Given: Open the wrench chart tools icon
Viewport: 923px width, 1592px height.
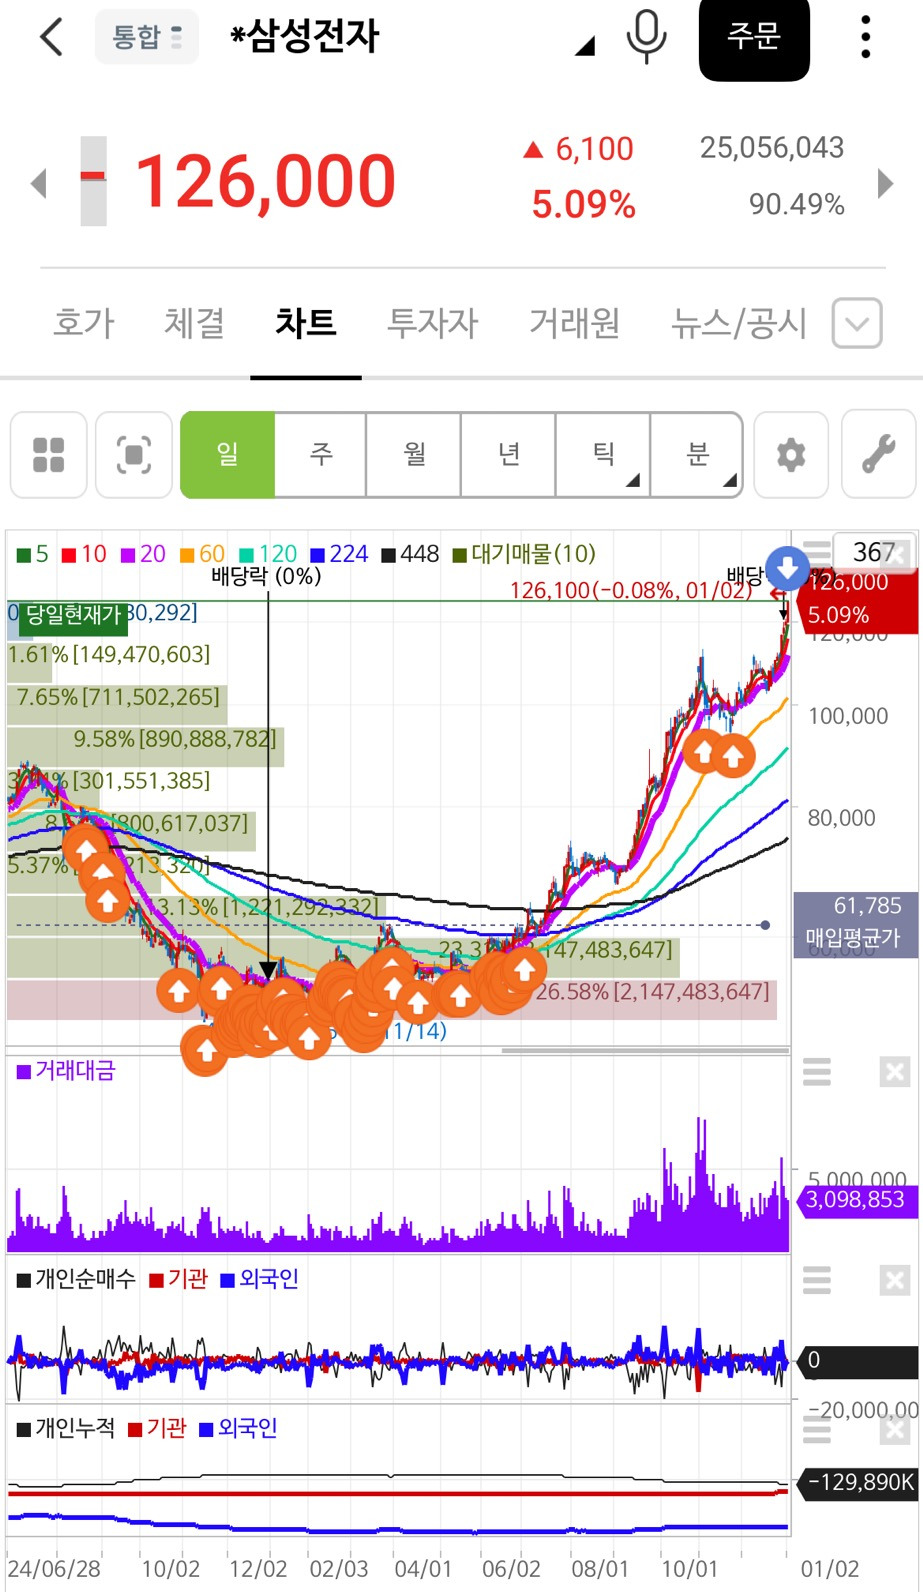Looking at the screenshot, I should pyautogui.click(x=879, y=454).
